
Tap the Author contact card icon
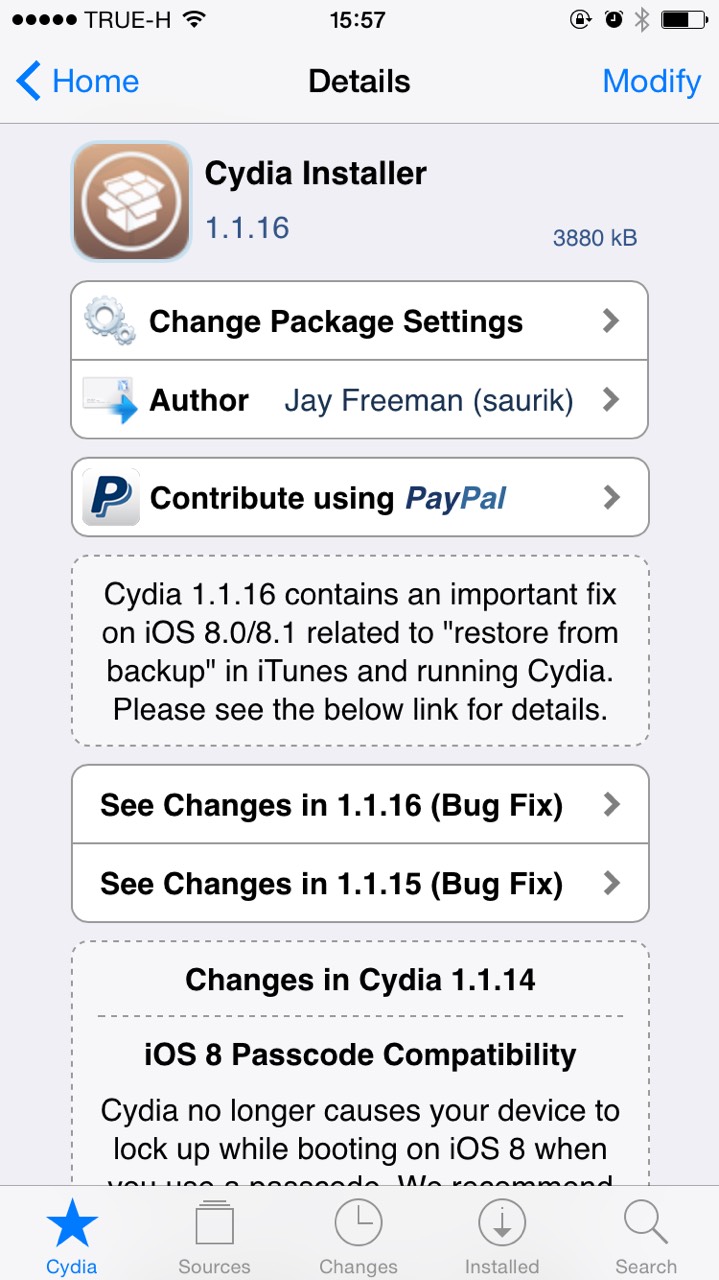(x=110, y=400)
